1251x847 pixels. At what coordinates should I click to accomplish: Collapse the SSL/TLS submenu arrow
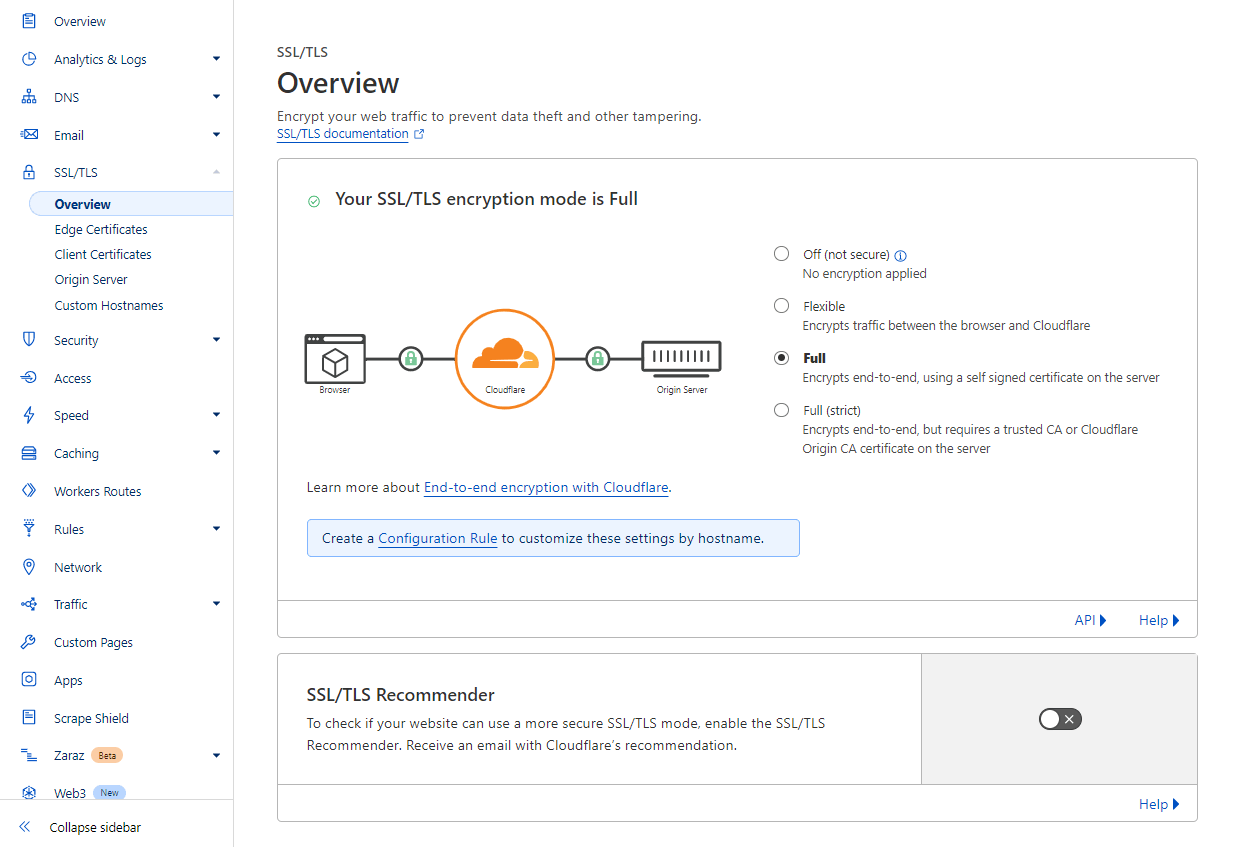click(216, 172)
